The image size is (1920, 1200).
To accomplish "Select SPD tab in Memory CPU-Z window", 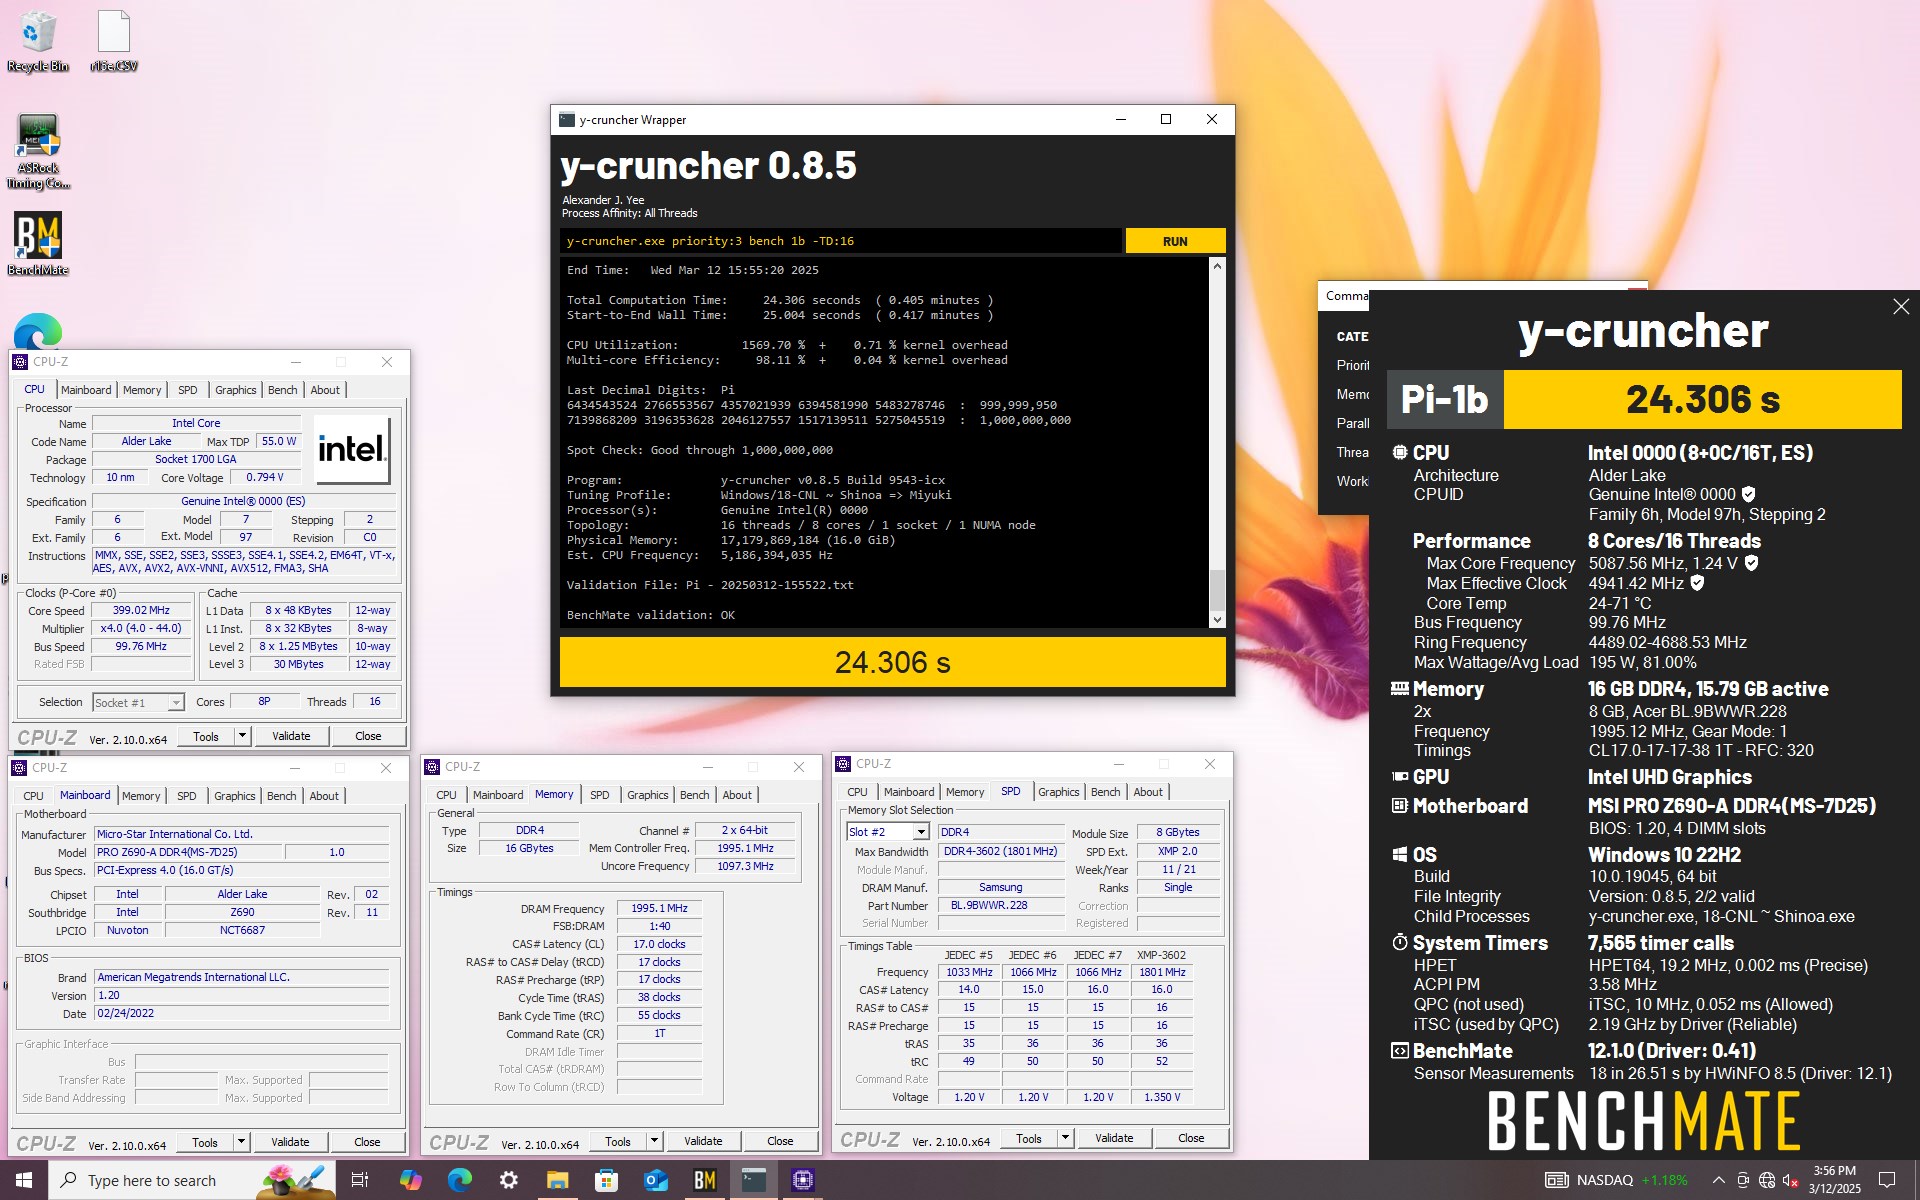I will 600,795.
